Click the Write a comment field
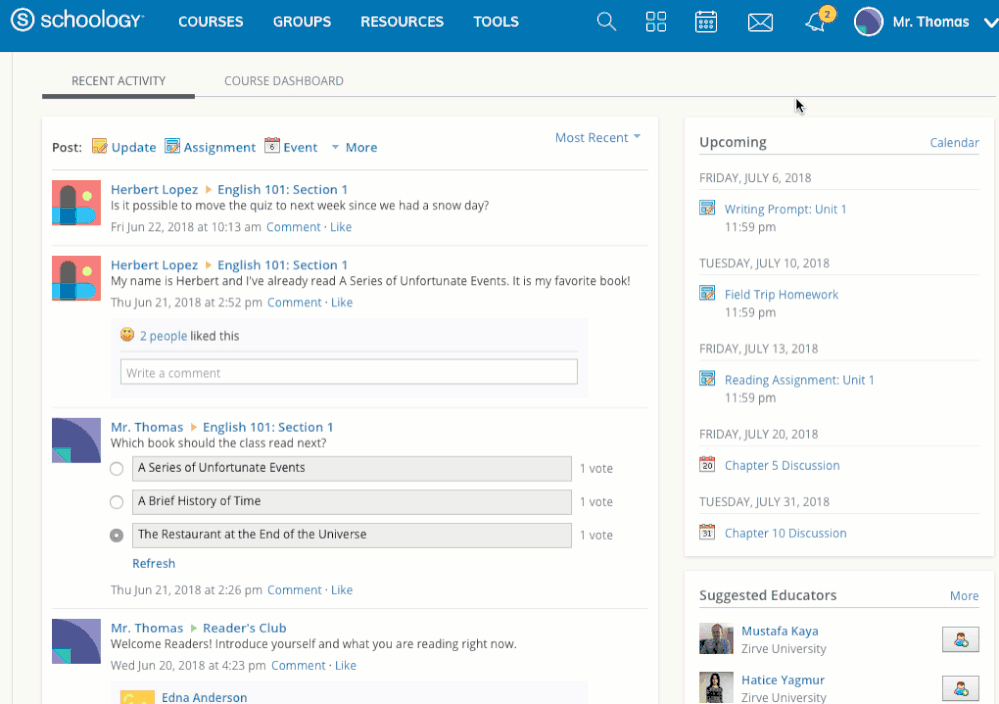The image size is (999, 704). click(349, 372)
